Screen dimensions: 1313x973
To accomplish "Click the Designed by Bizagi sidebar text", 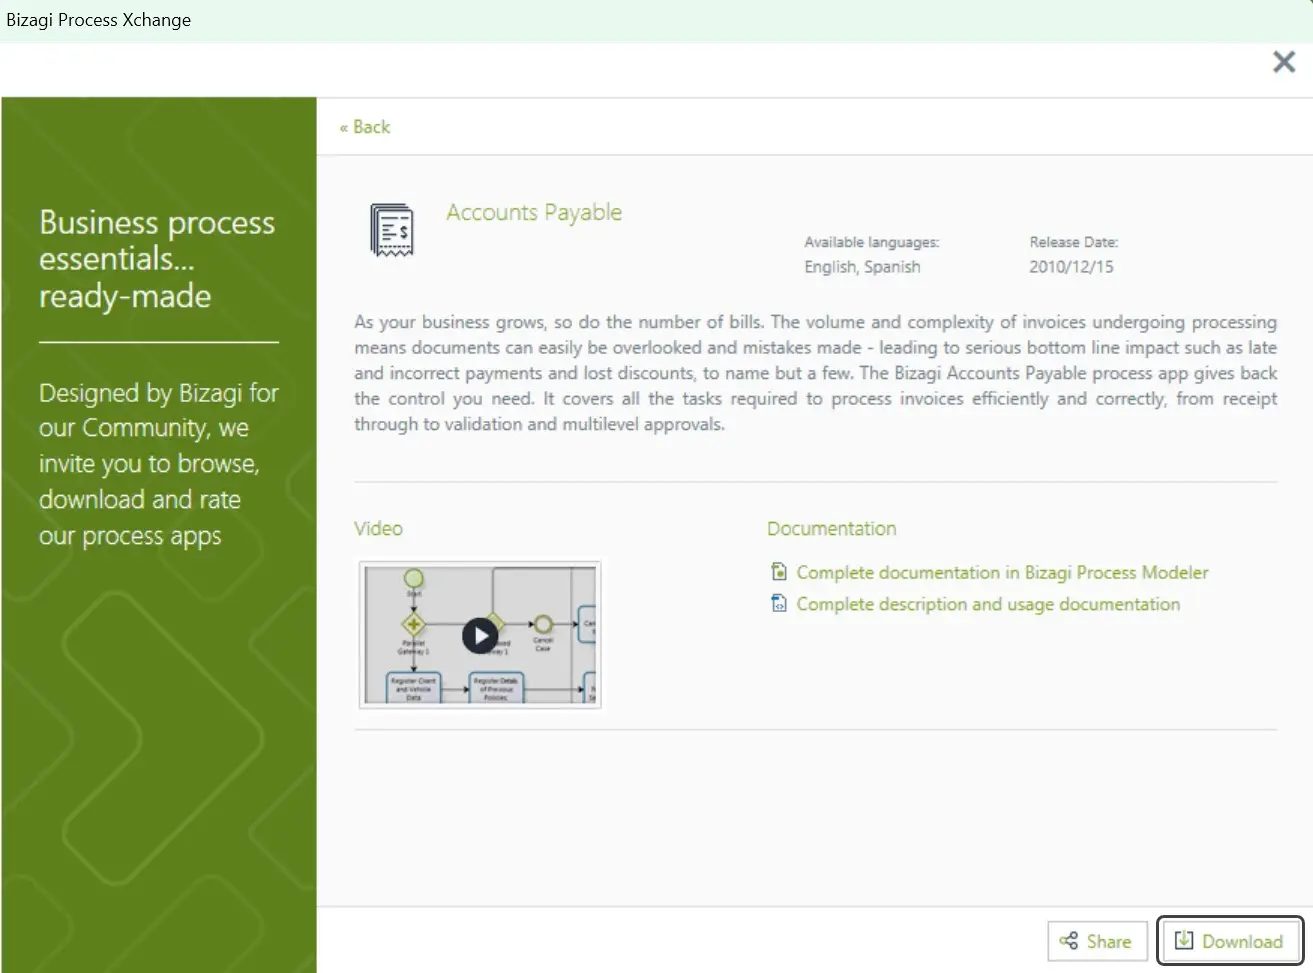I will [159, 464].
